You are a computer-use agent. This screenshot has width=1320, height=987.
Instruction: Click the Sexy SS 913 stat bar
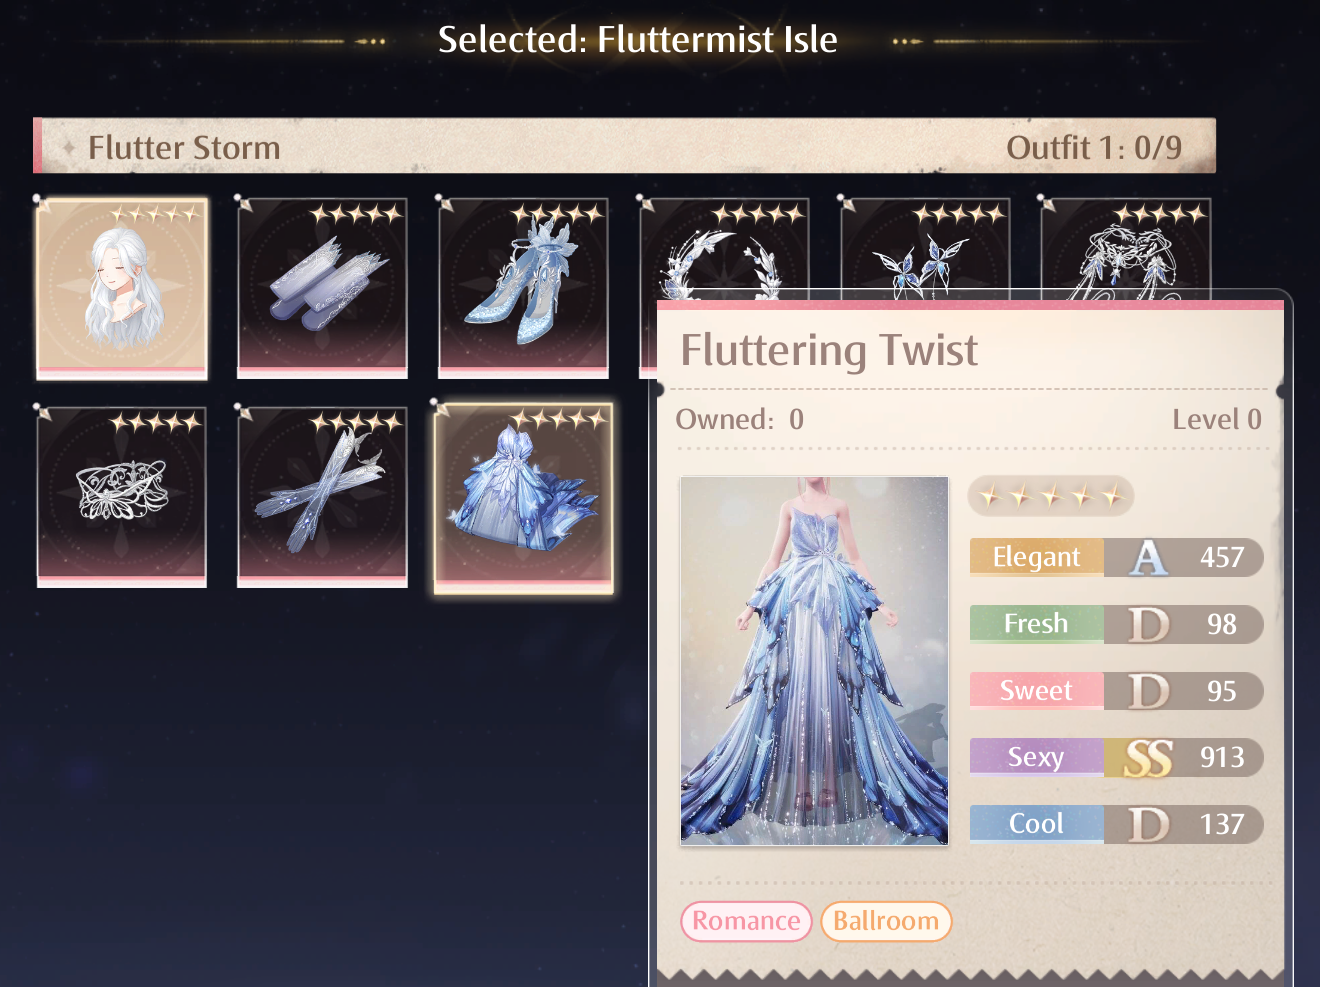(1116, 757)
